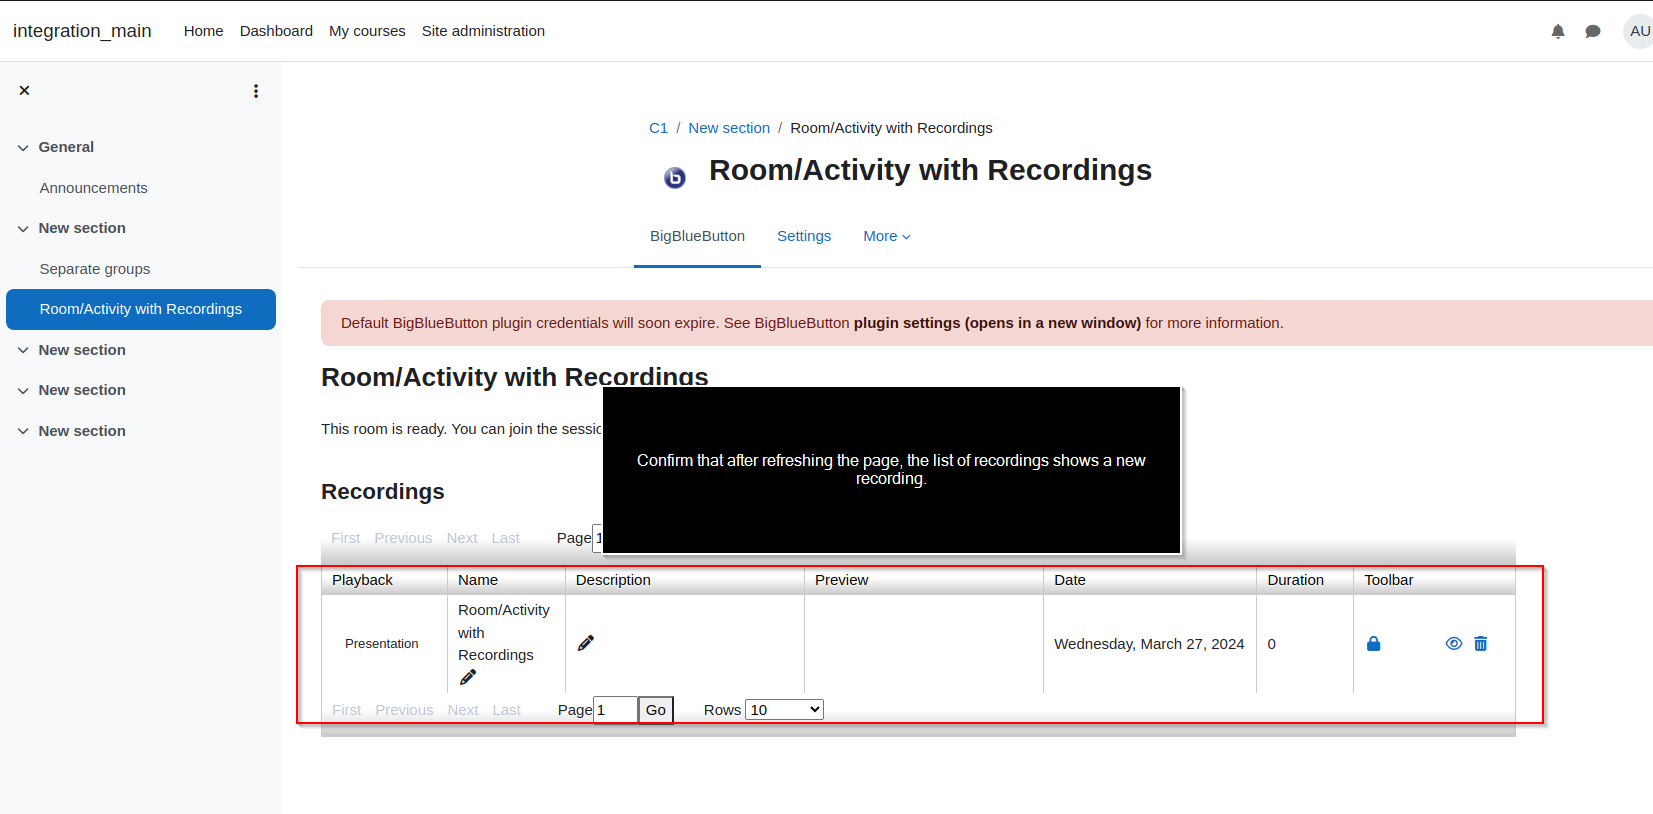Click the Preview column header
1653x814 pixels.
point(841,580)
